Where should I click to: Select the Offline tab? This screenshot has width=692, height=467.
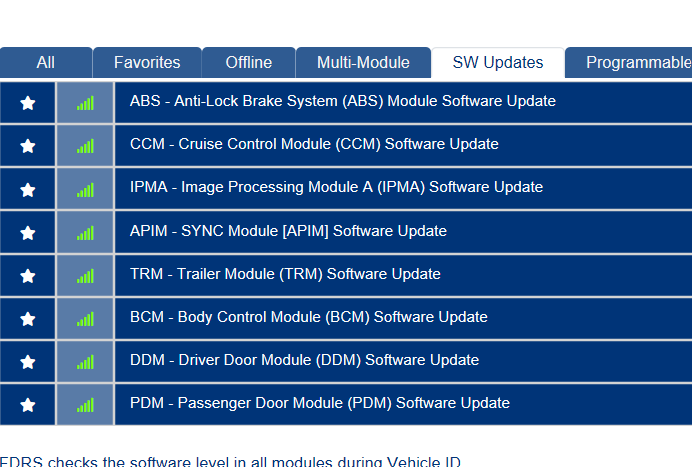[249, 62]
